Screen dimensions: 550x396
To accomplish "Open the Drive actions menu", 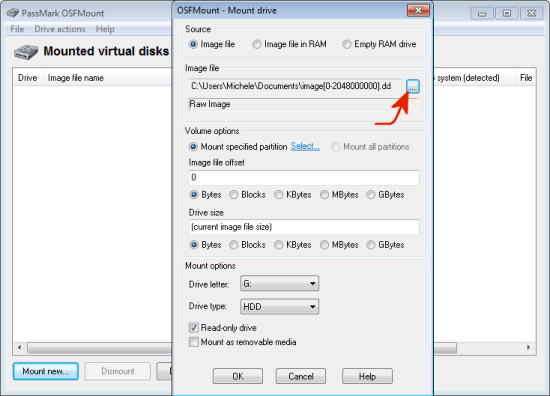I will (60, 29).
